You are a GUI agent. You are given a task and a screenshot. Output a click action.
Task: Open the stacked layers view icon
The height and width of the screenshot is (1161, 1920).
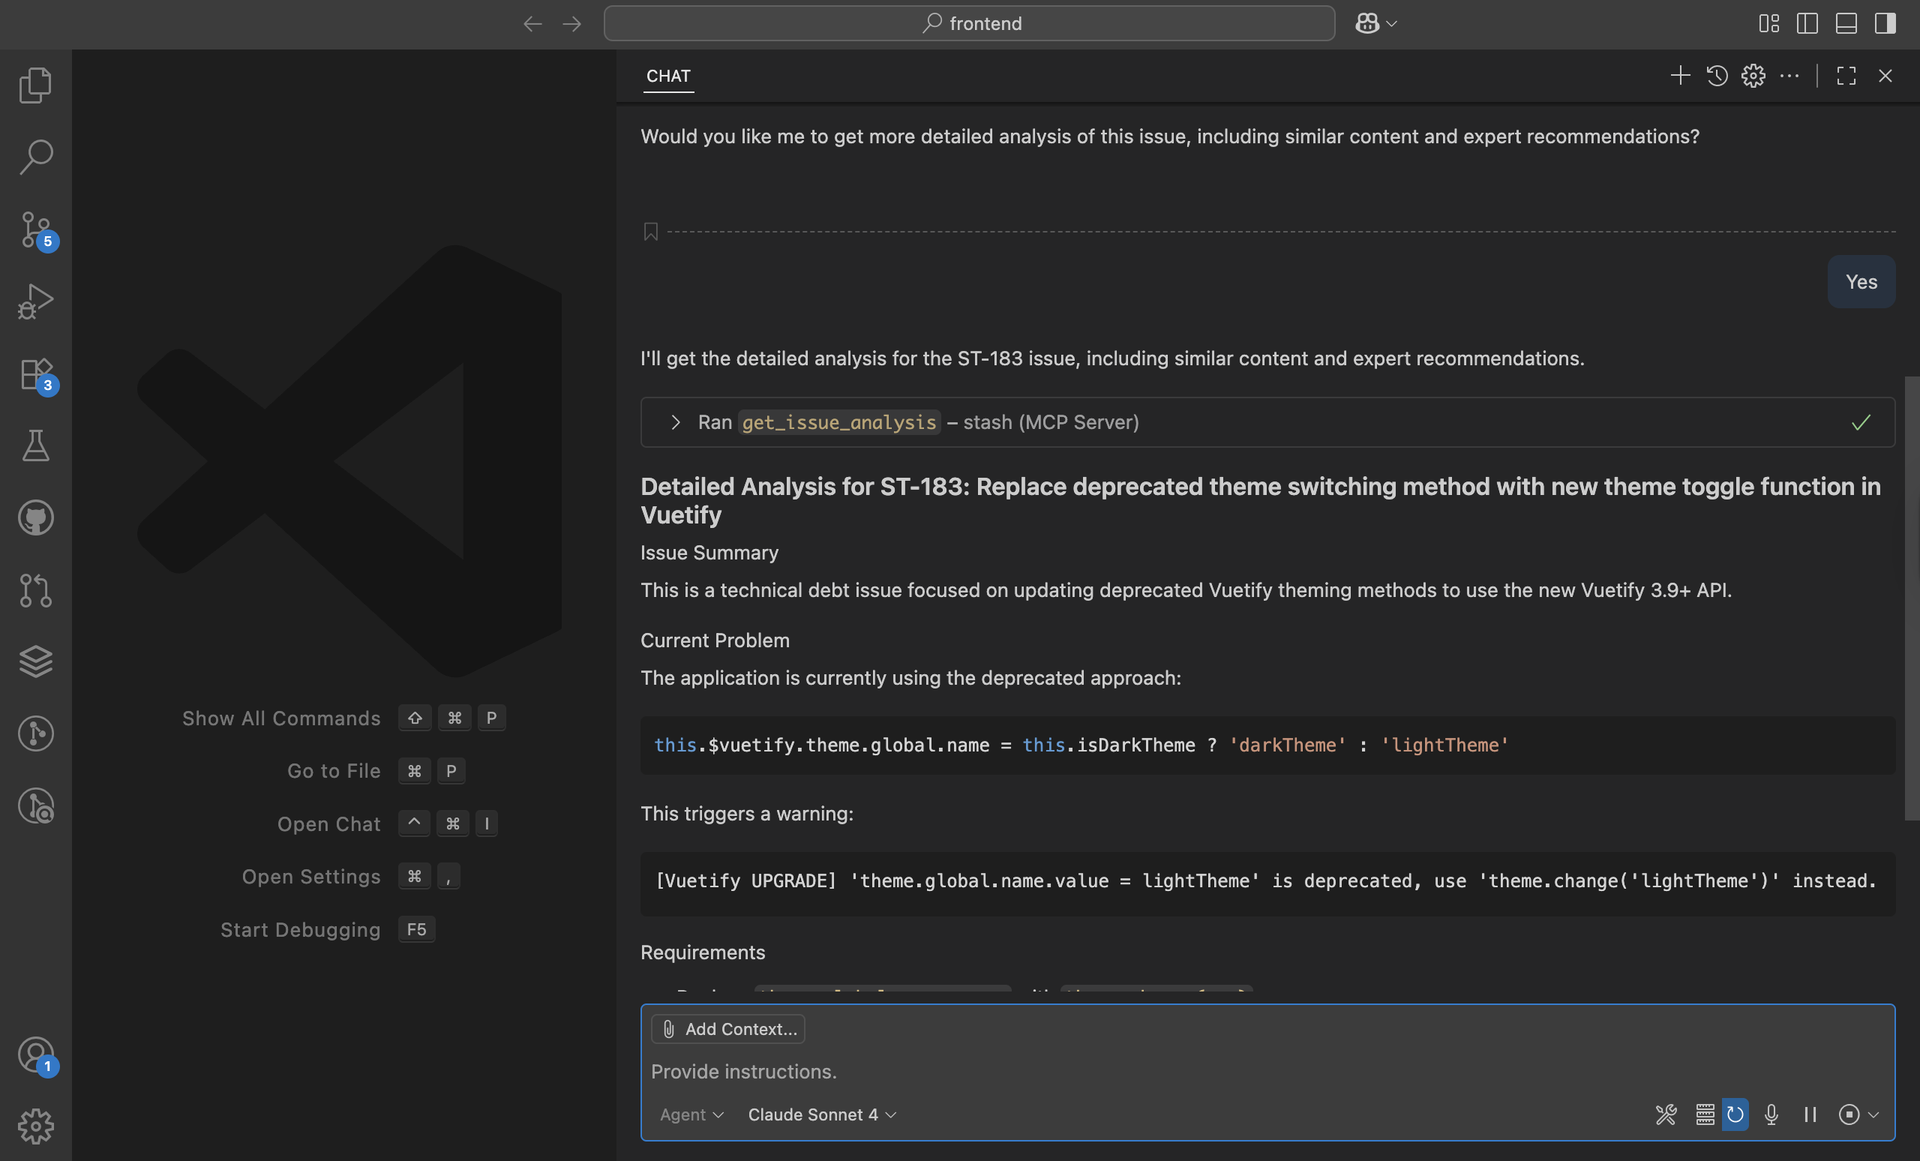click(36, 661)
